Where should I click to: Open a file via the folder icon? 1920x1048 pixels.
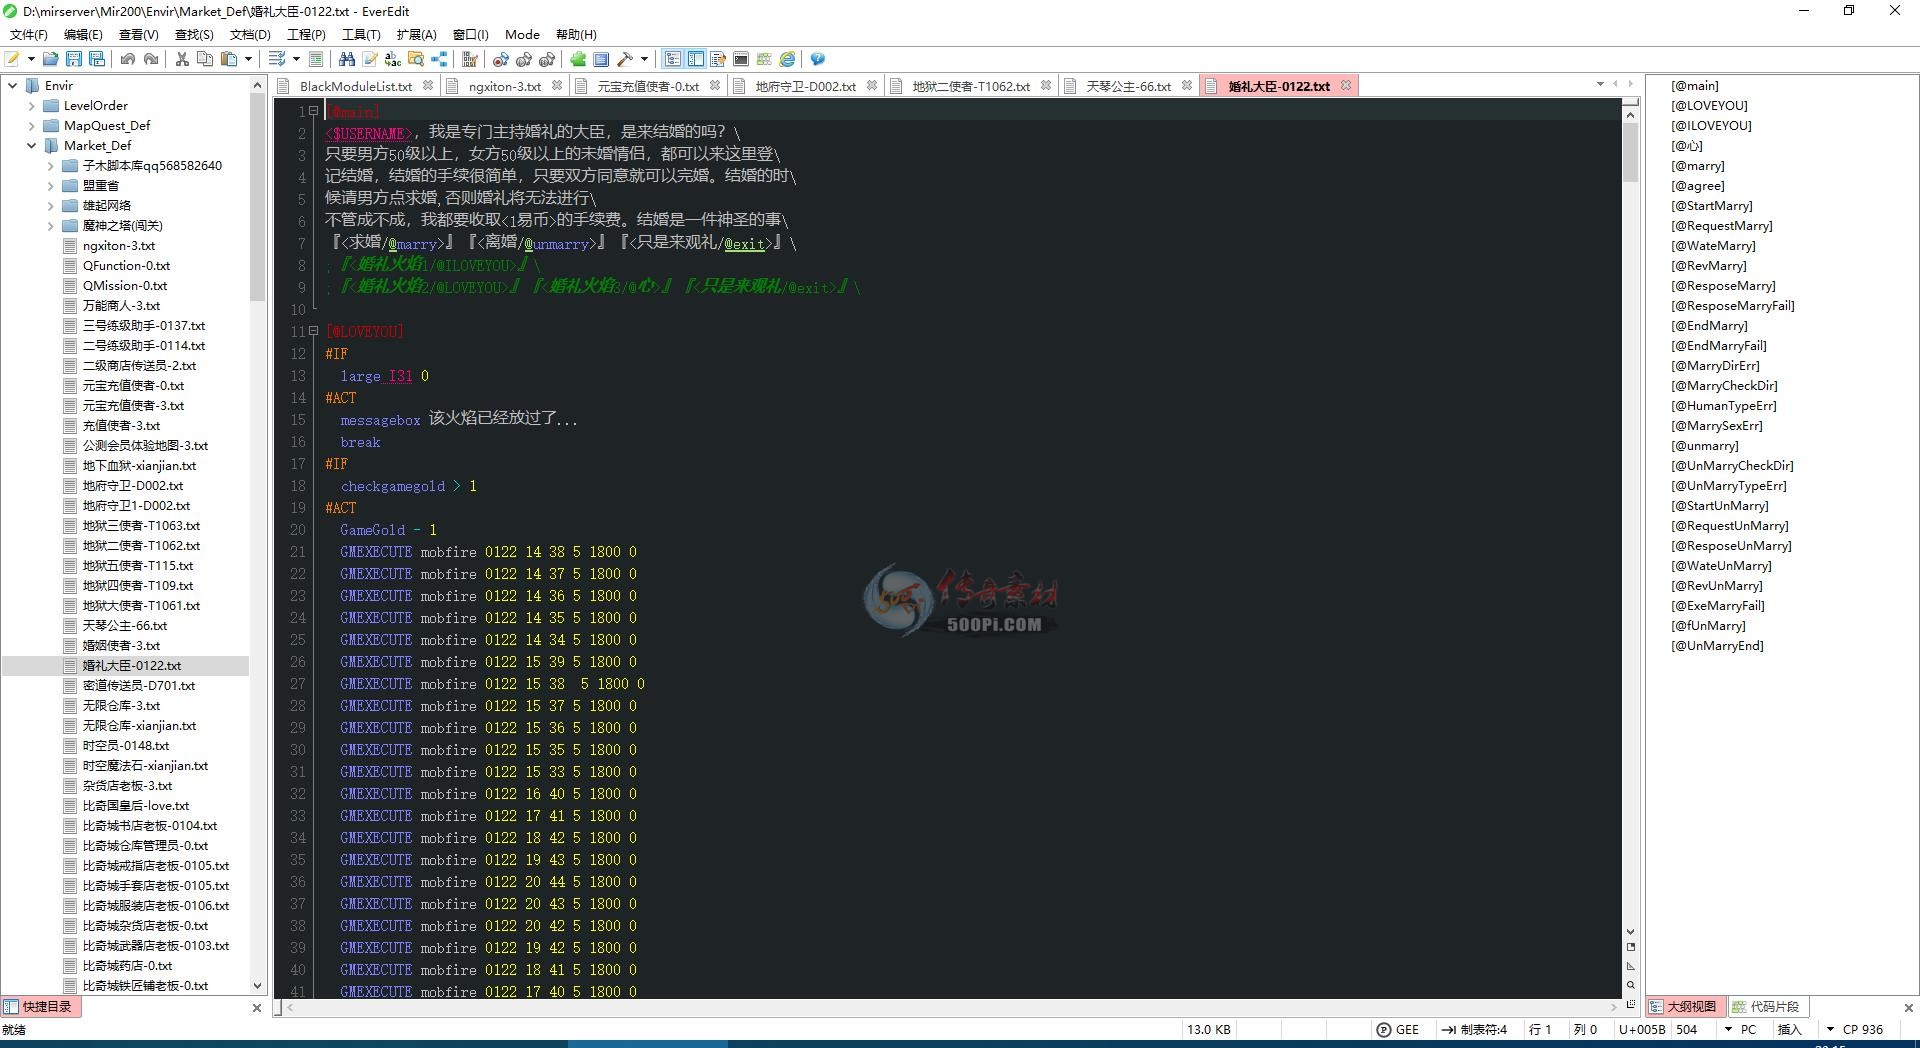51,59
